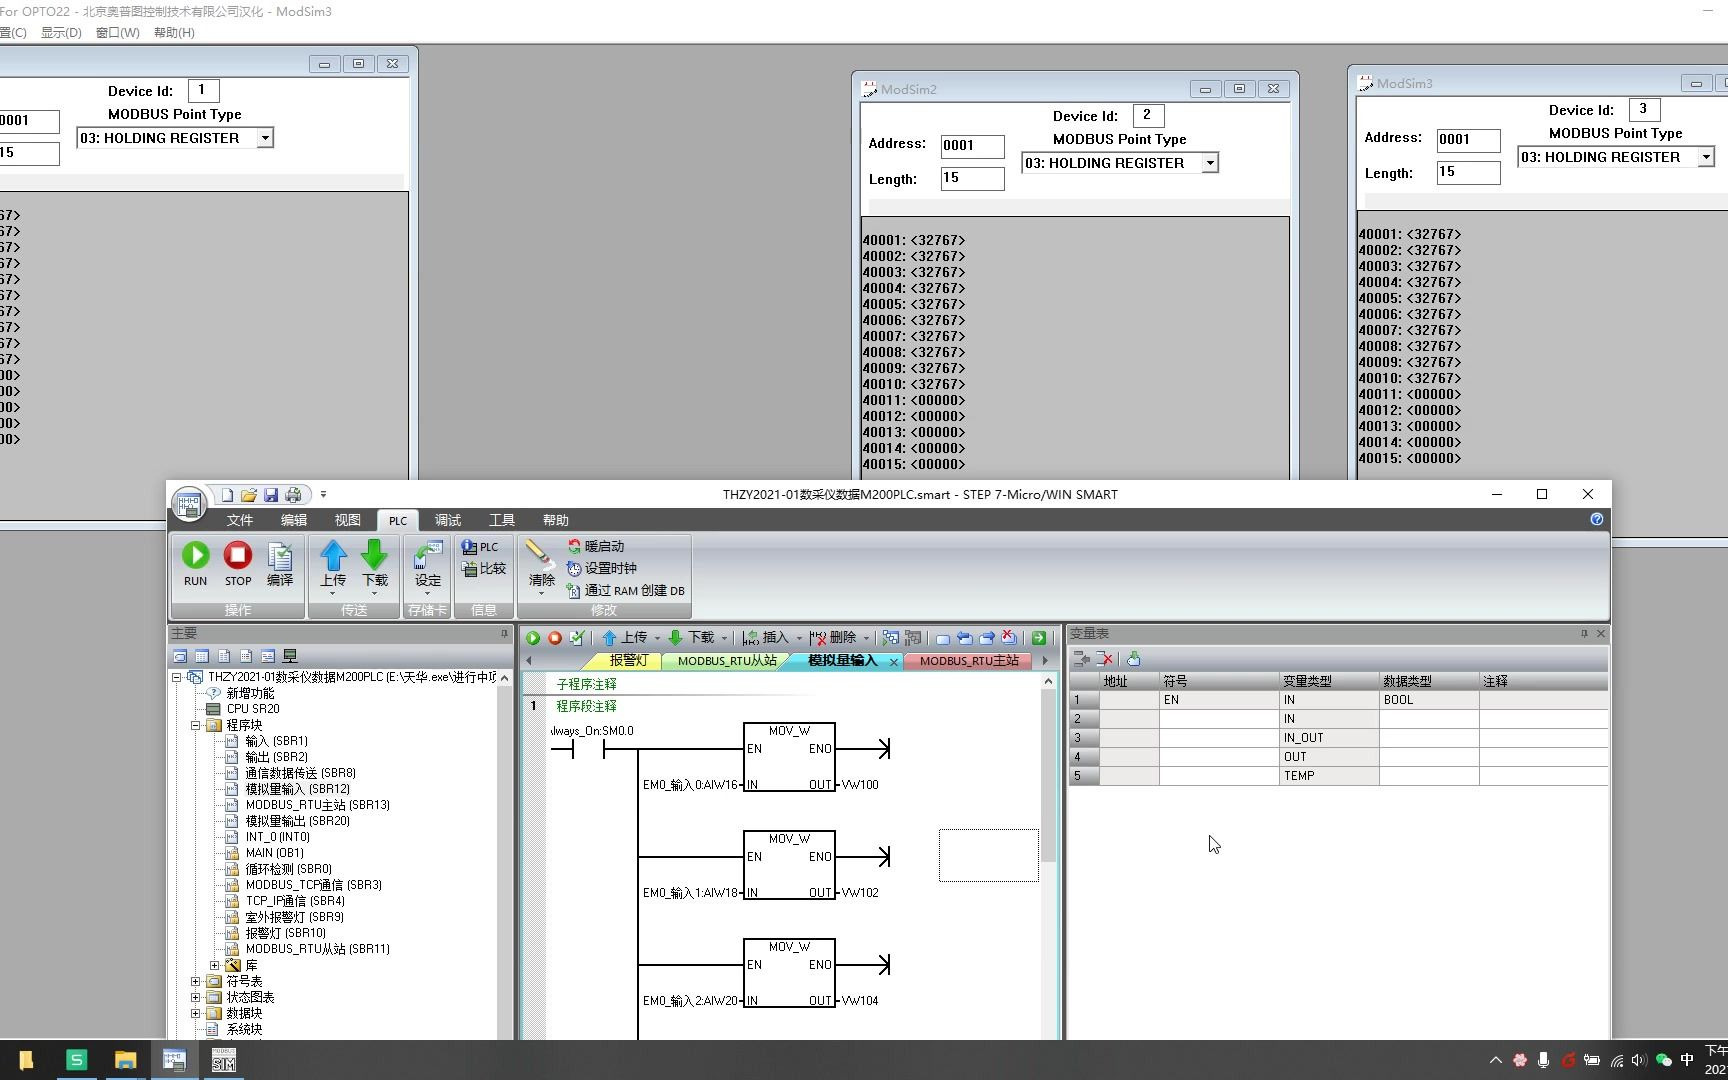Screen dimensions: 1728x1080
Task: Click the help question mark icon in ribbon
Action: (x=1596, y=519)
